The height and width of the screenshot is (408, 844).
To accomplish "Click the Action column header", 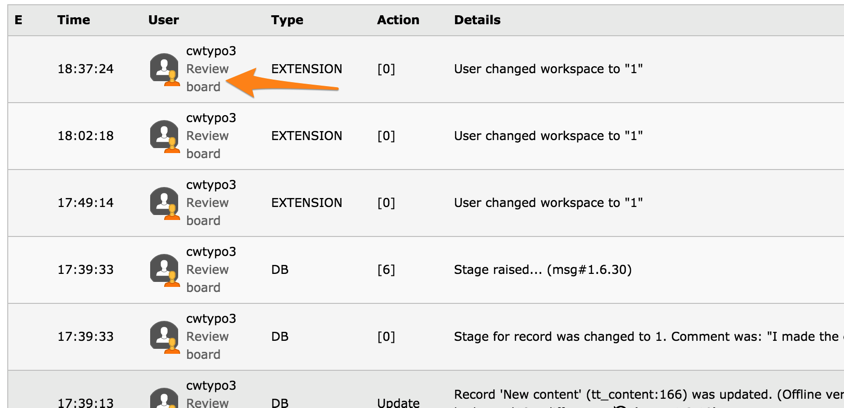I will (398, 20).
